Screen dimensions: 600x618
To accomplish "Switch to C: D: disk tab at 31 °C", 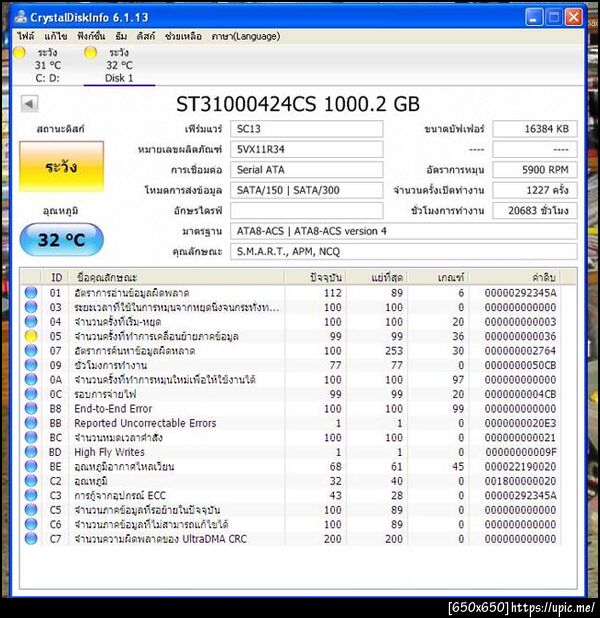I will 47,65.
